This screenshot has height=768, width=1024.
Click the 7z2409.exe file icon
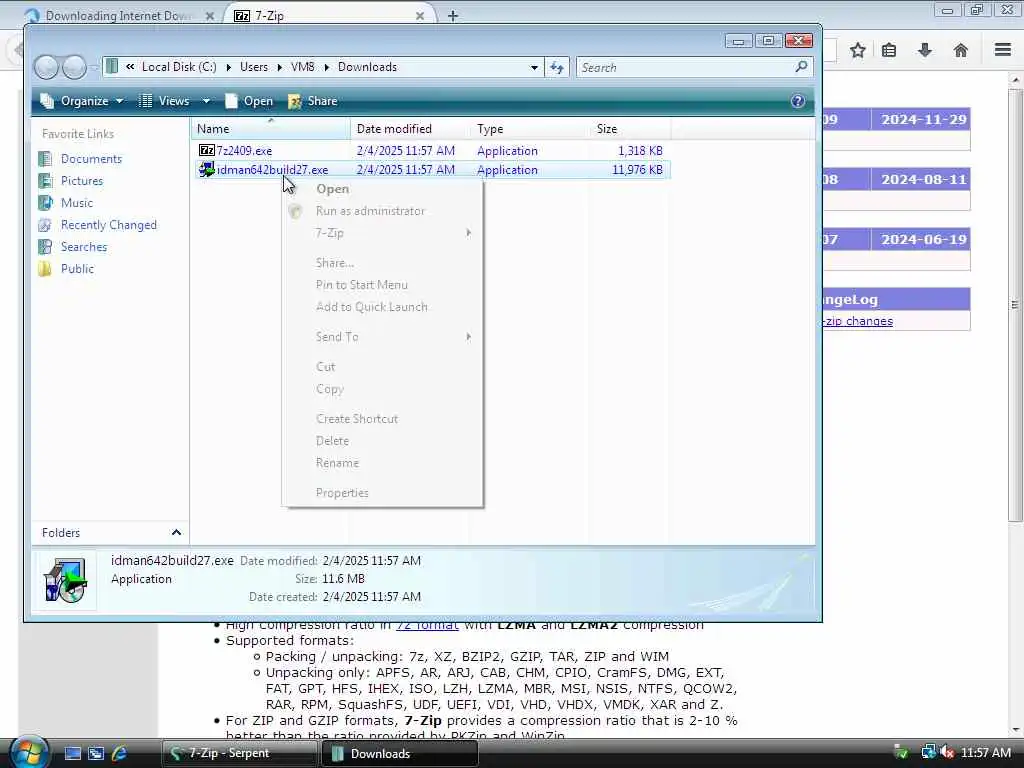coord(206,150)
